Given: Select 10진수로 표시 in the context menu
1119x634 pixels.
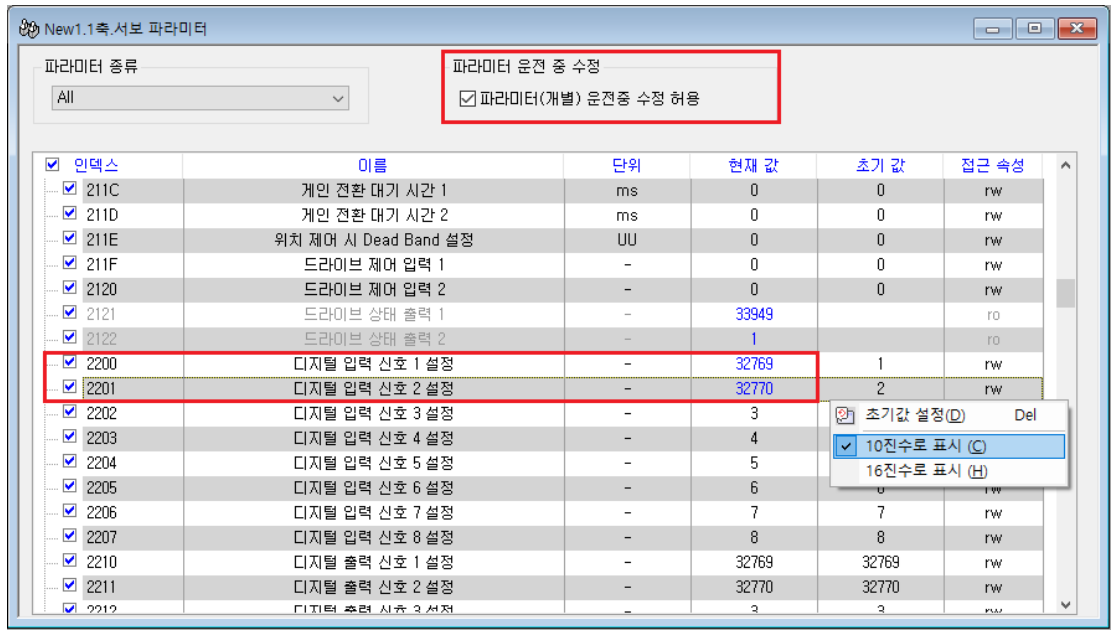Looking at the screenshot, I should coord(924,447).
